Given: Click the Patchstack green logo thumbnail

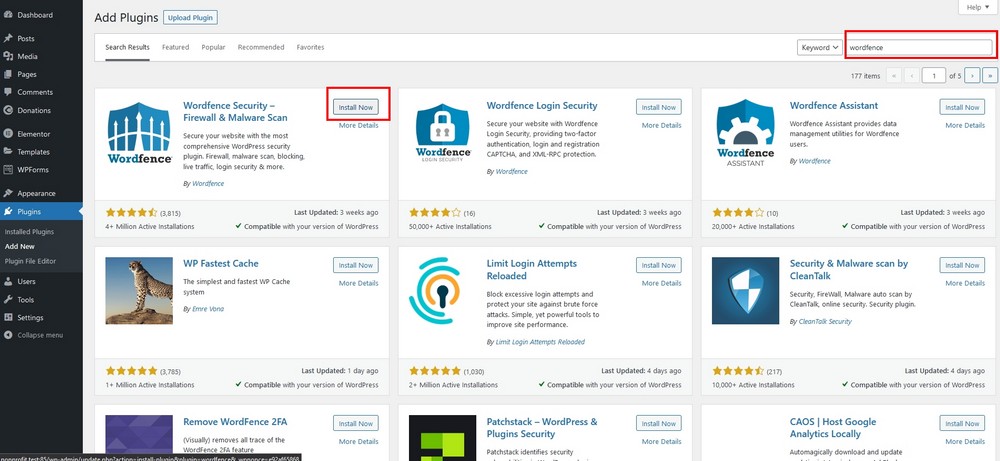Looking at the screenshot, I should (443, 438).
